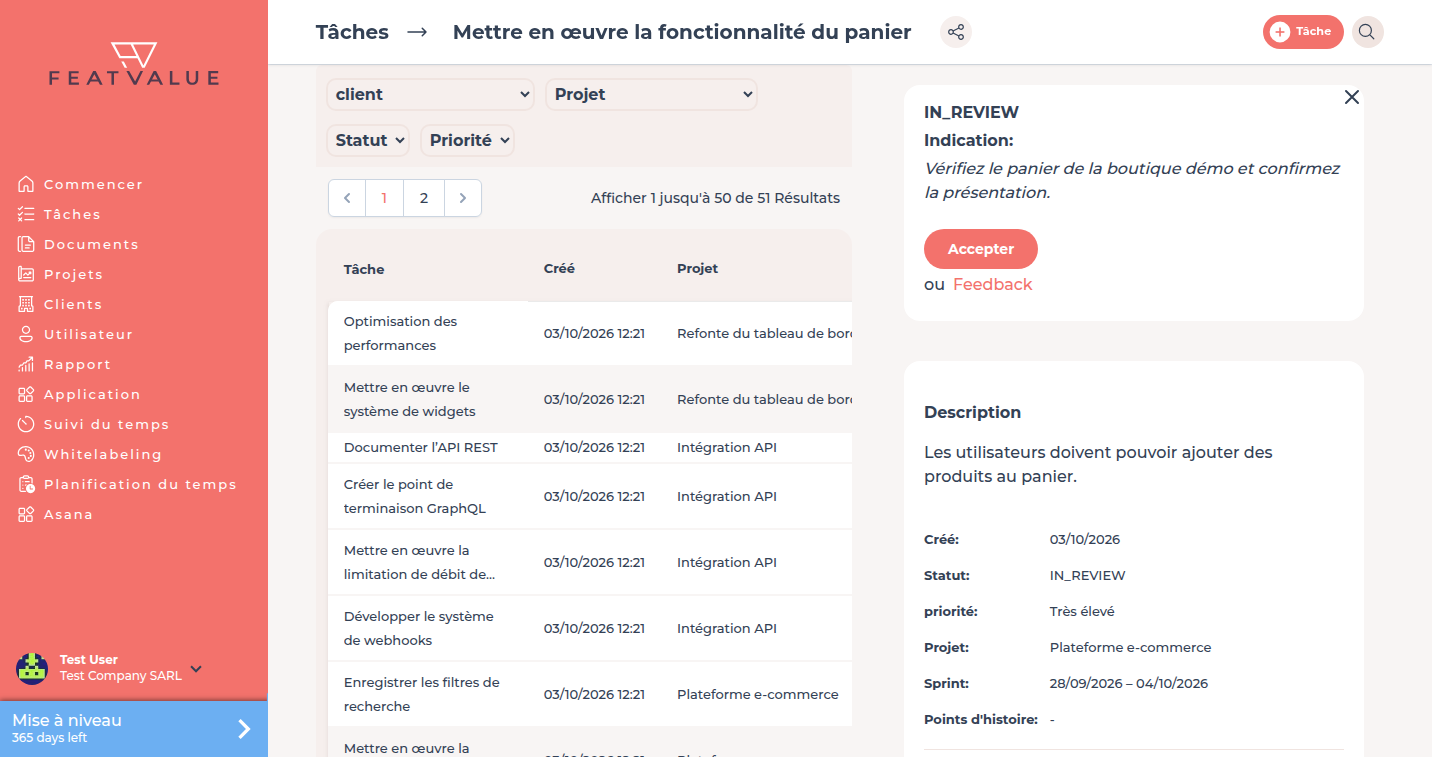Open the Projet filter dropdown

(x=651, y=94)
